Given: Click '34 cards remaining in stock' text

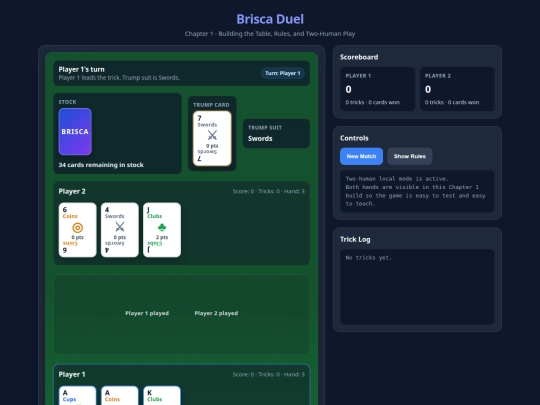Looking at the screenshot, I should (101, 165).
